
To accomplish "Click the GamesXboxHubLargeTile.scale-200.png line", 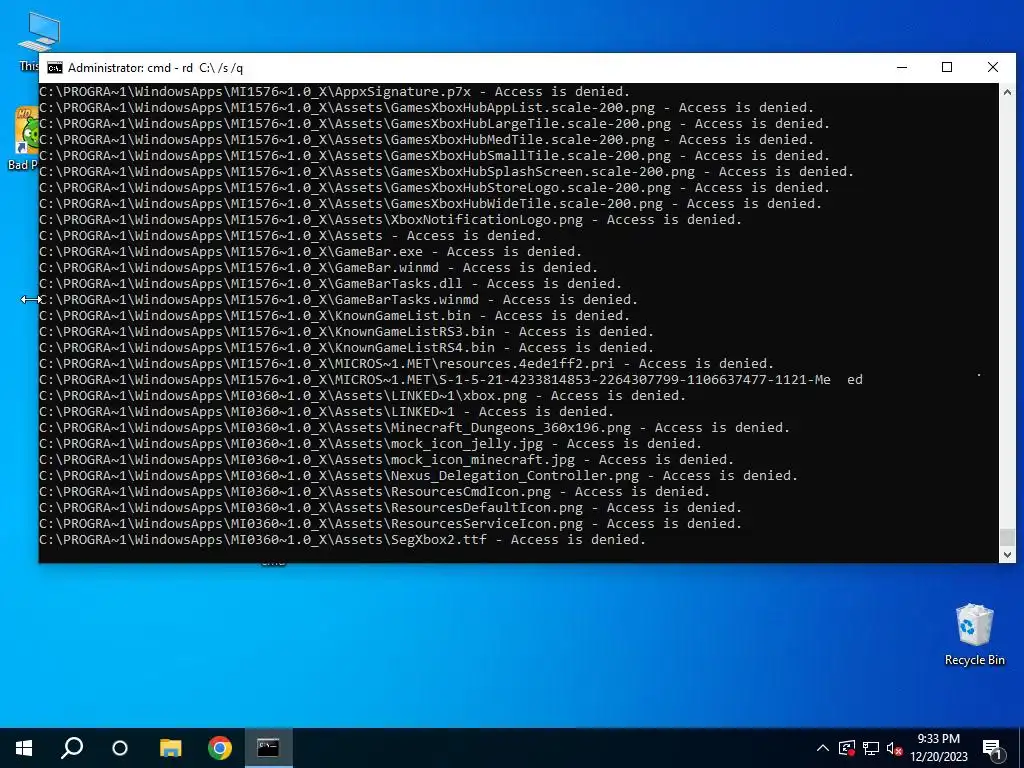I will click(x=434, y=123).
